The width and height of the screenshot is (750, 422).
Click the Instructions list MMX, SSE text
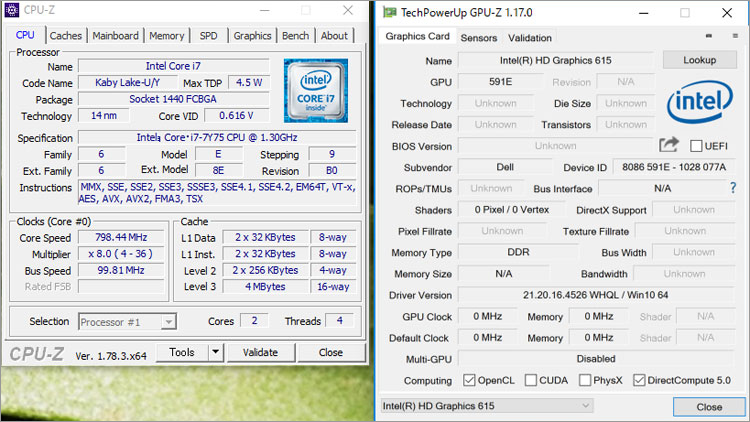pos(217,193)
